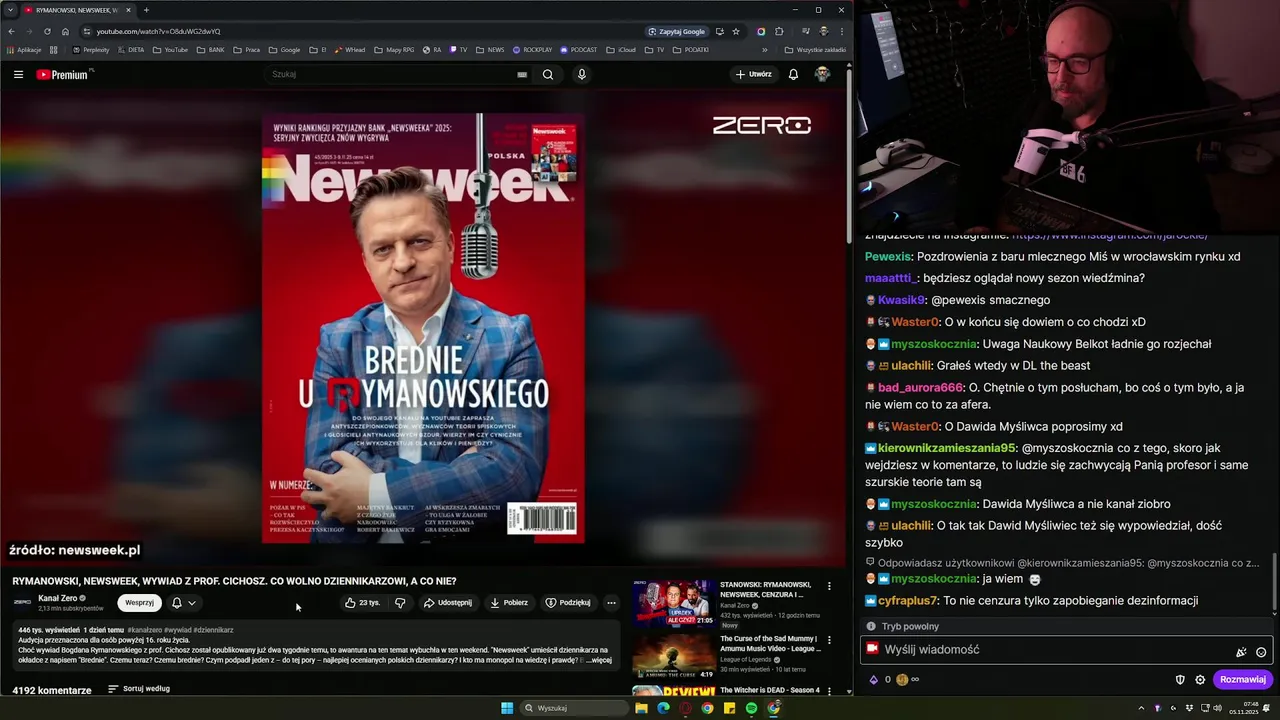Open moderator shield icon in chat
The image size is (1280, 720).
pyautogui.click(x=1180, y=680)
